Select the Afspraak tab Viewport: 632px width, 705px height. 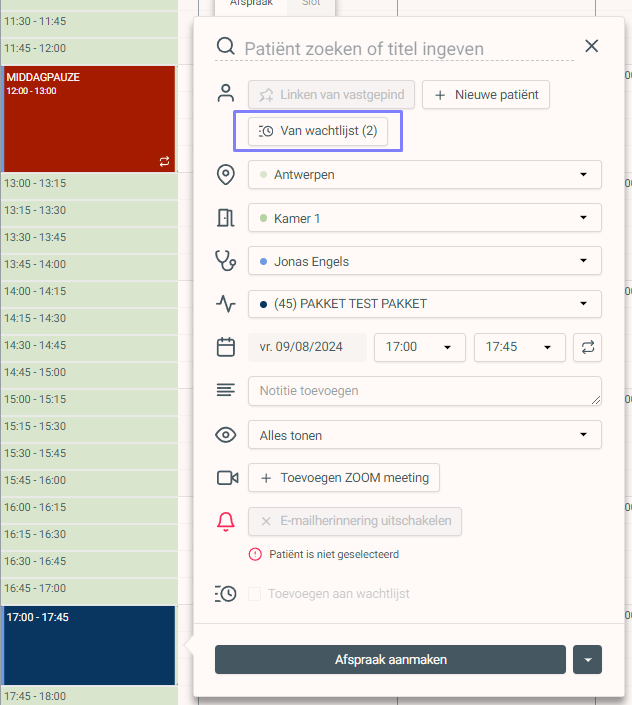pyautogui.click(x=251, y=5)
